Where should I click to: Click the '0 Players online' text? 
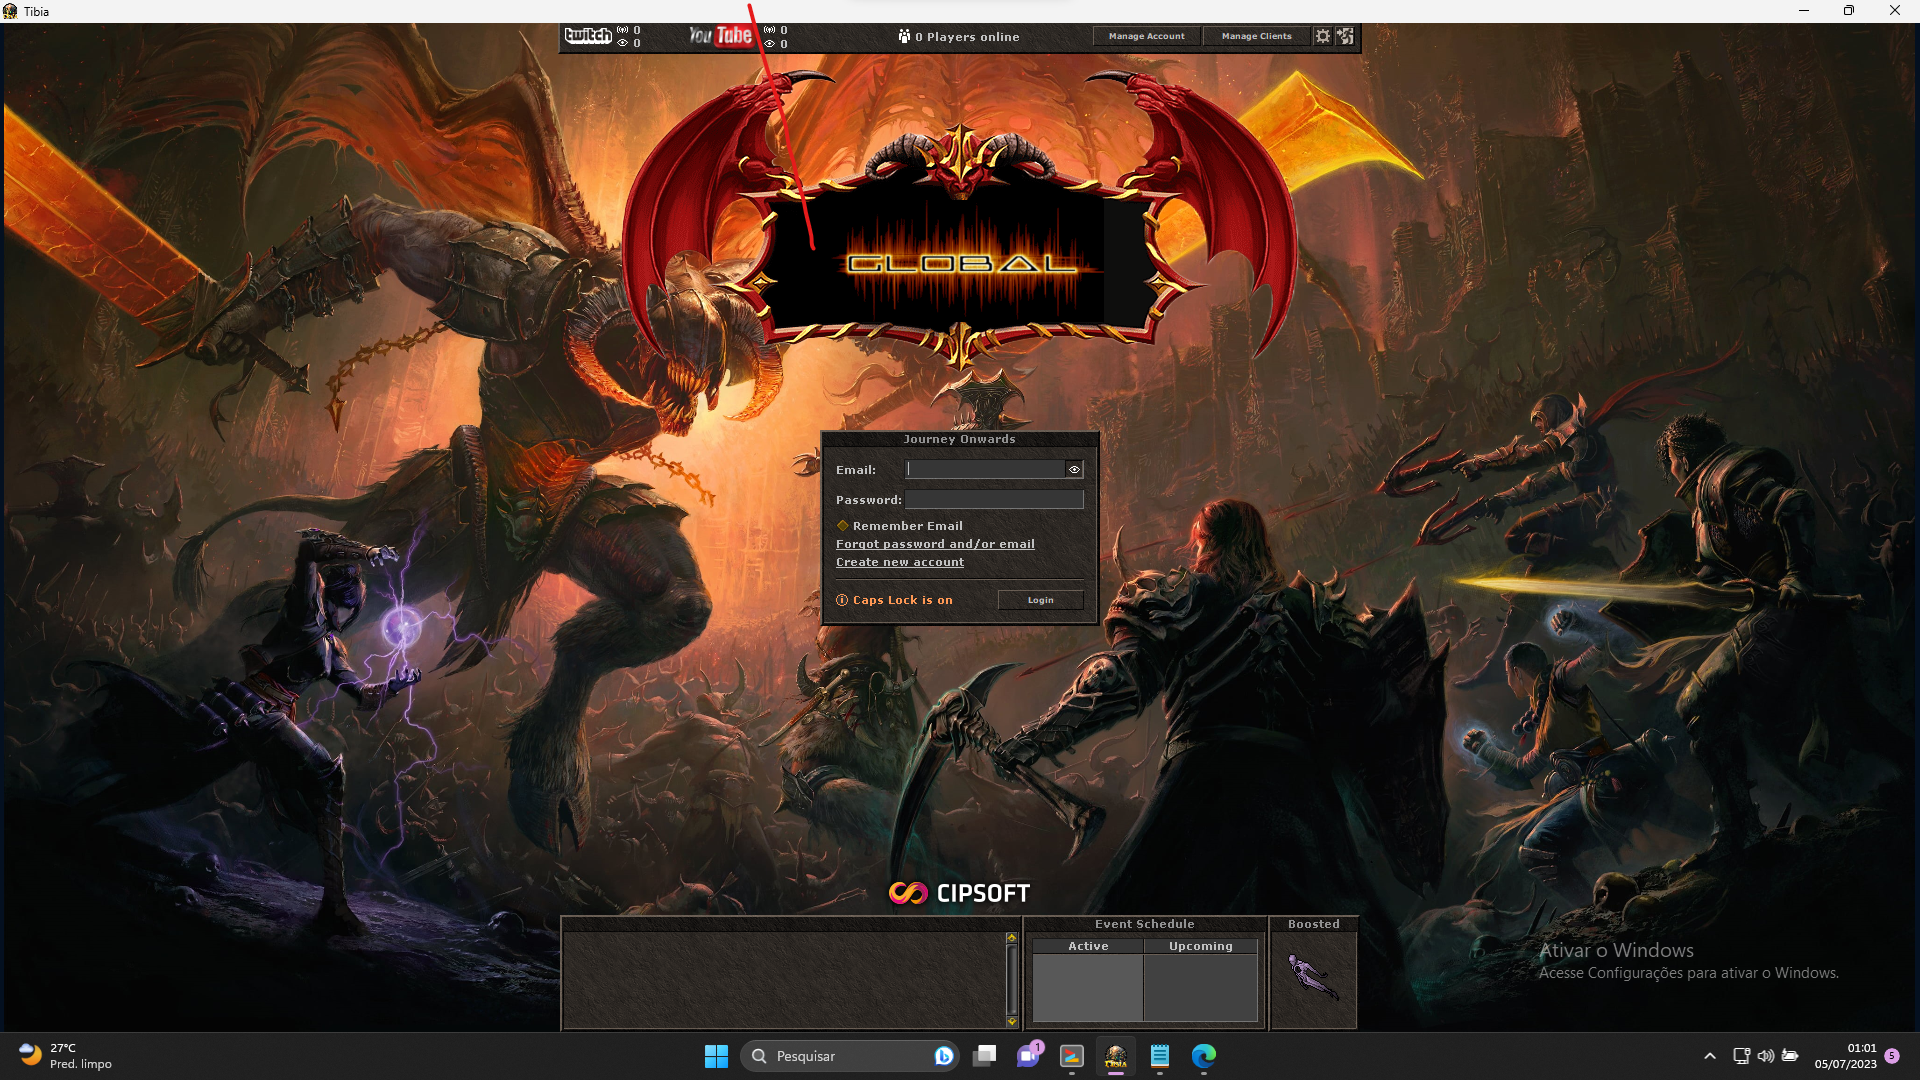tap(967, 37)
